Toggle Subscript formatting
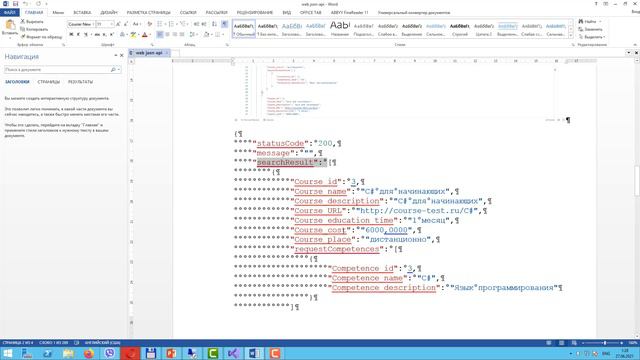This screenshot has height=360, width=640. pos(104,35)
